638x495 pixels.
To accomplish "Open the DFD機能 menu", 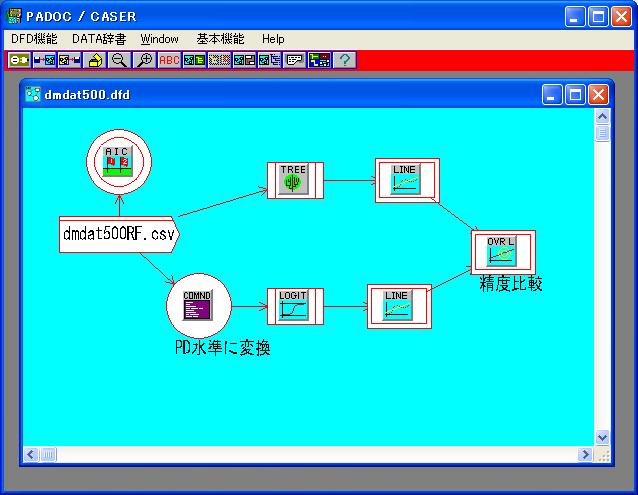I will [x=34, y=39].
